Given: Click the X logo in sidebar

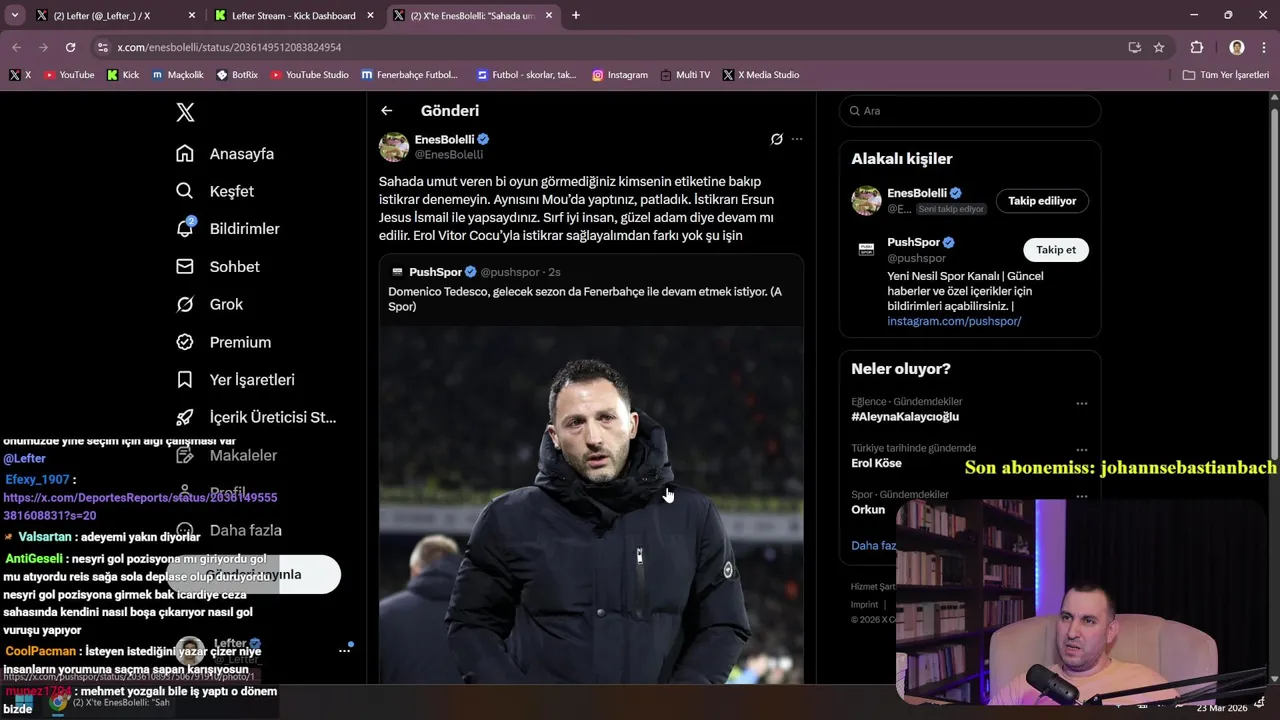Looking at the screenshot, I should 185,112.
